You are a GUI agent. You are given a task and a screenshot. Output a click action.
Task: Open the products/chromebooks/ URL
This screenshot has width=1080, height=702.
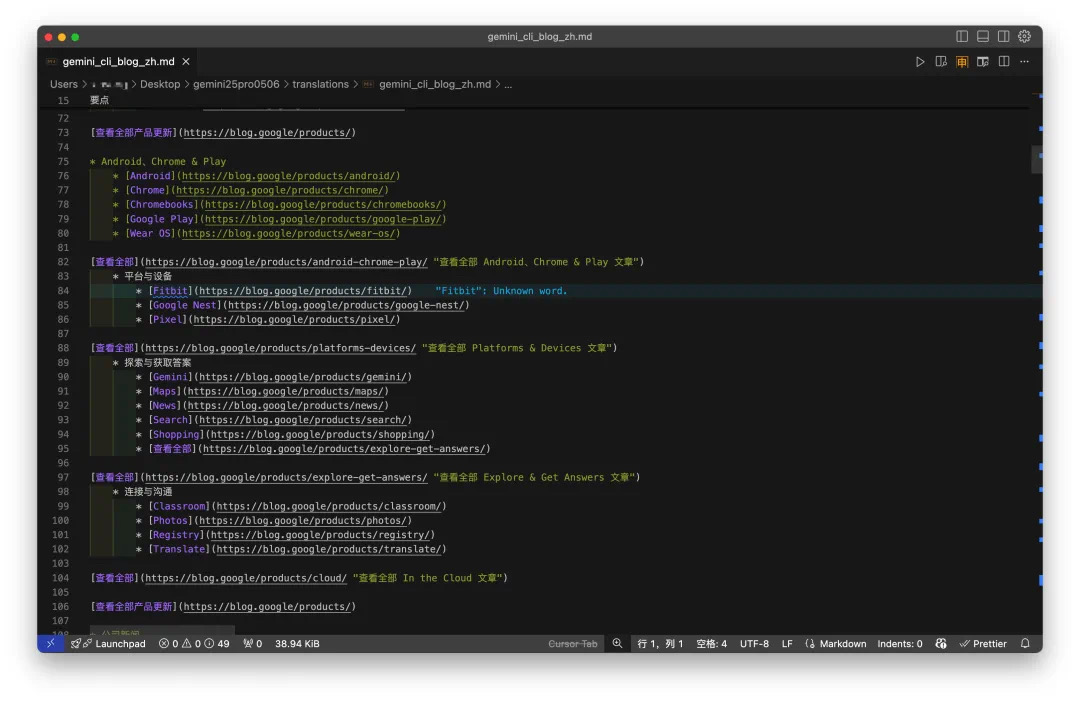click(322, 205)
